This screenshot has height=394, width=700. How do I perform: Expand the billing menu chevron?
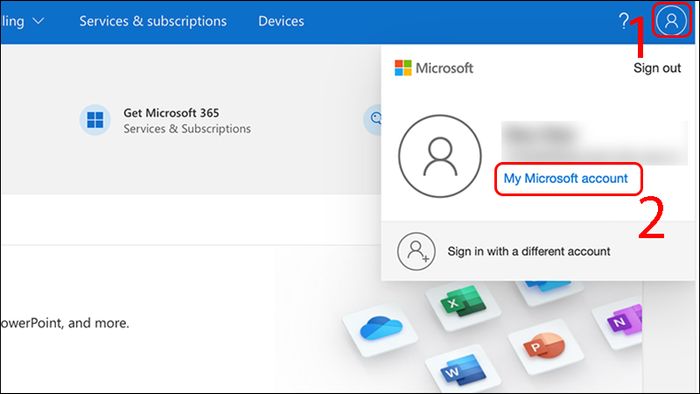[39, 21]
